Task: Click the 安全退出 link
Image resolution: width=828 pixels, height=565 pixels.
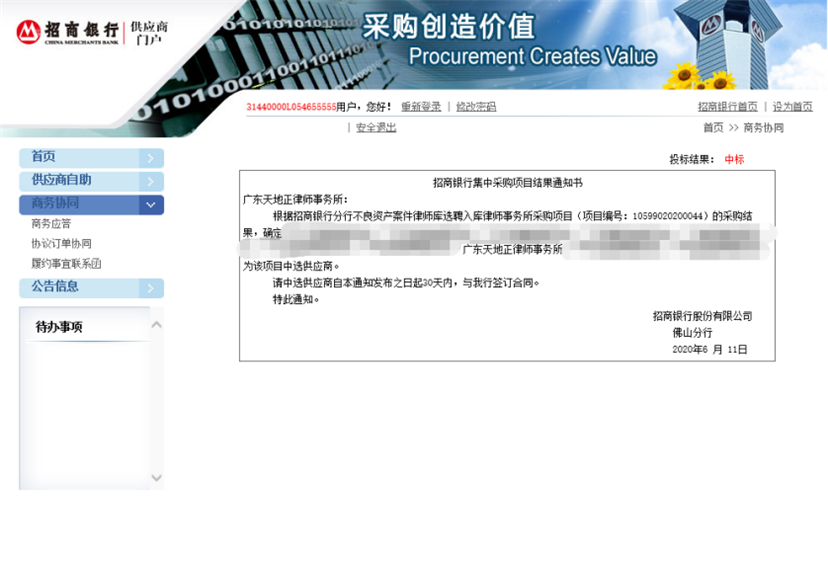Action: 376,128
